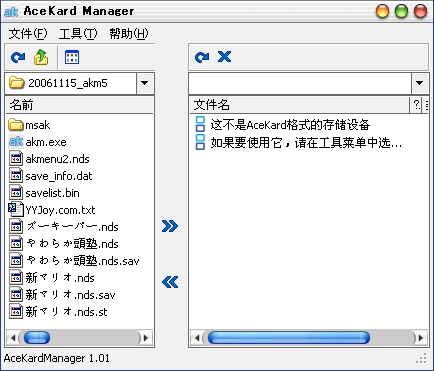
Task: Click the AceKard Manager title icon
Action: coord(11,11)
